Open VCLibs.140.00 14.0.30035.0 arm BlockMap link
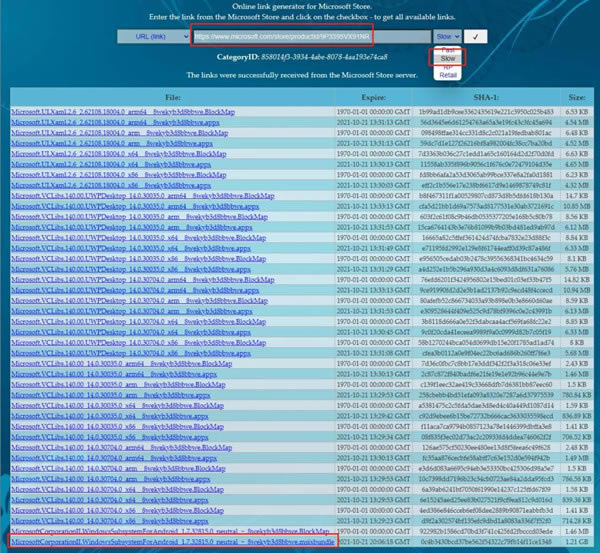The height and width of the screenshot is (553, 600). [x=118, y=385]
